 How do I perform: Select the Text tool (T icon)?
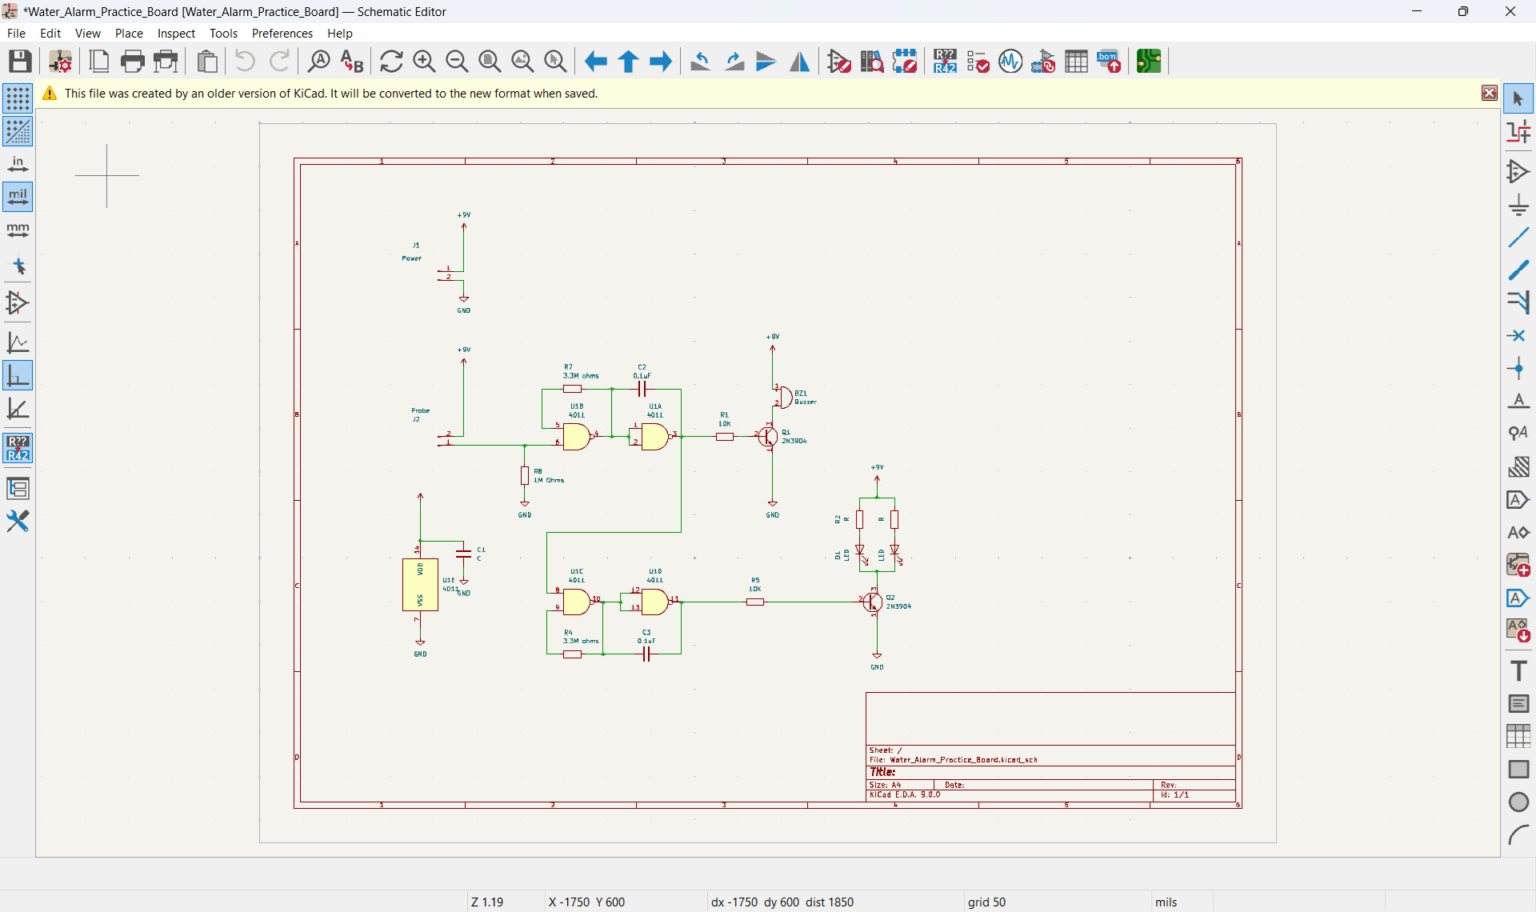click(1518, 671)
